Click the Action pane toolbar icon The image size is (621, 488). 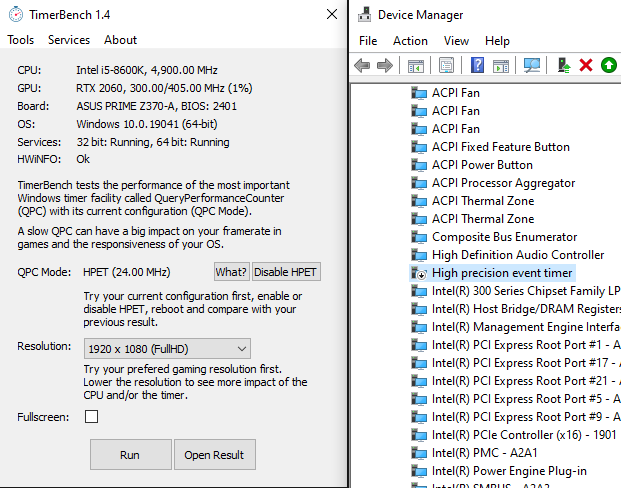point(501,65)
